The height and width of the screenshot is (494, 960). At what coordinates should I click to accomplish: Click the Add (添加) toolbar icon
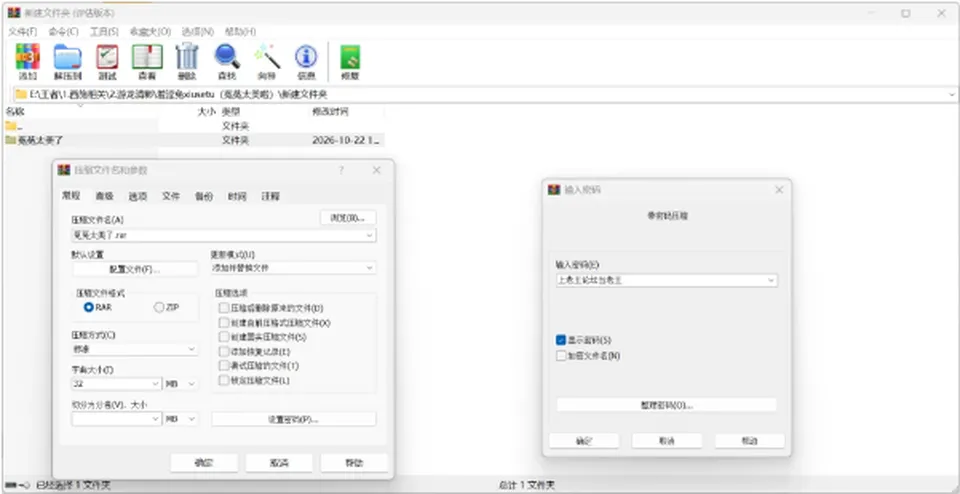click(28, 57)
